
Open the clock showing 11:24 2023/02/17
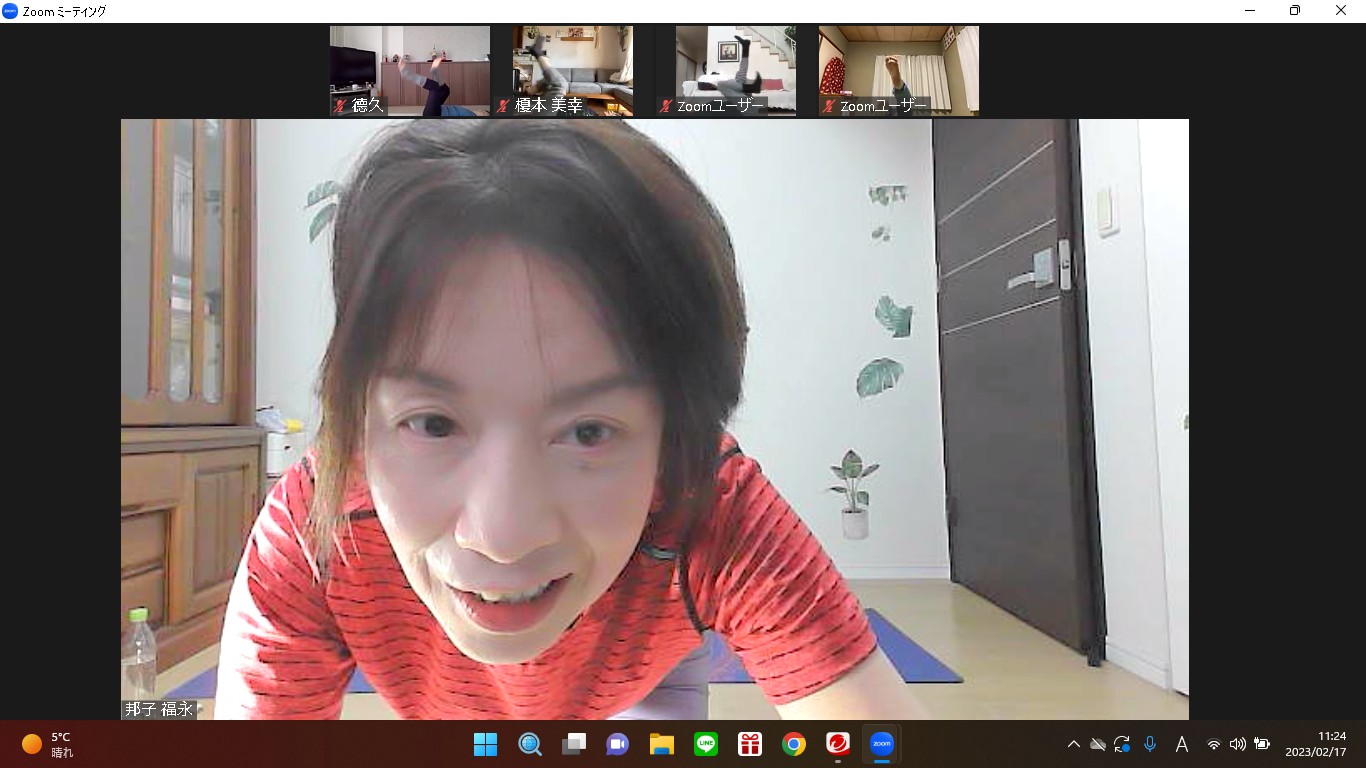pos(1316,744)
